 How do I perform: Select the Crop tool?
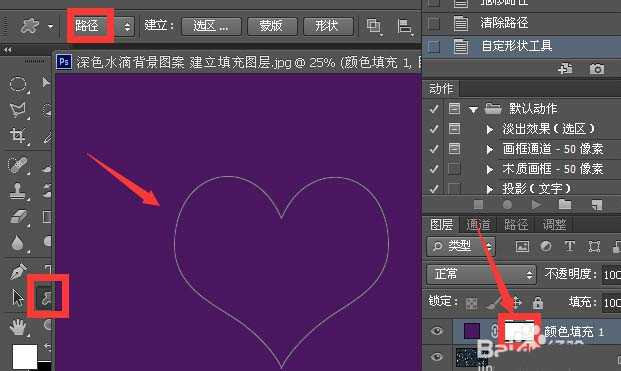[18, 136]
